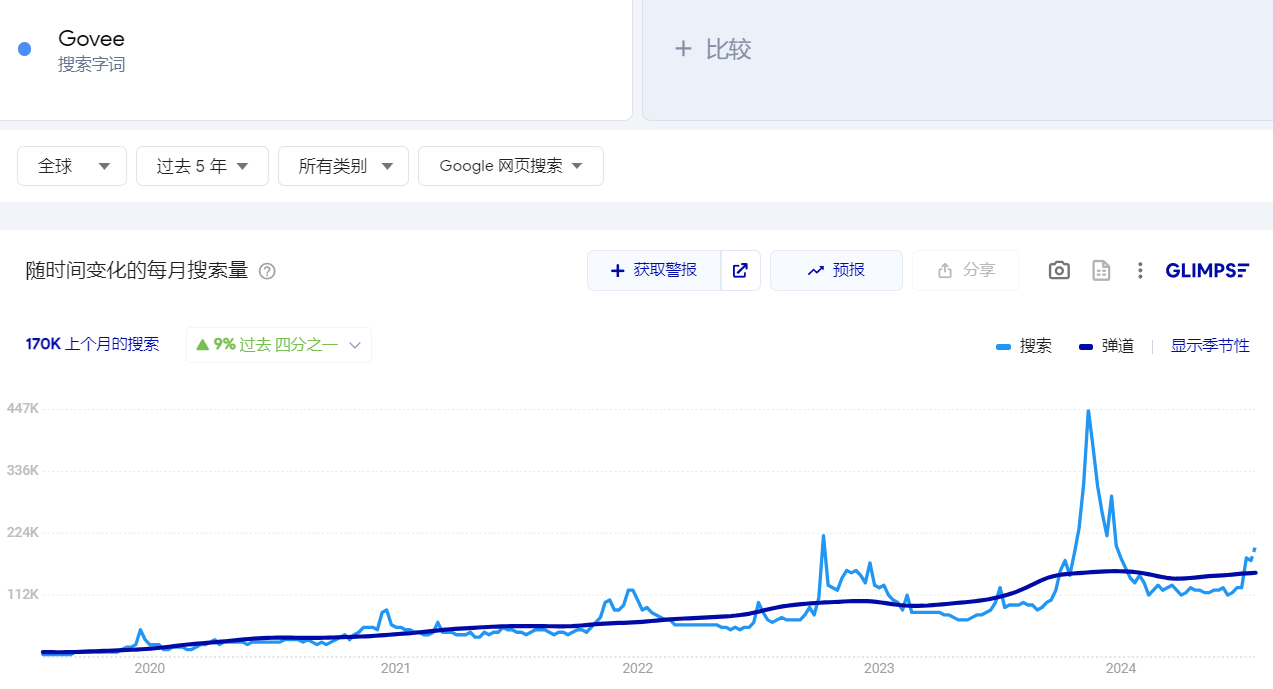Click the Govee search term field
1273x689 pixels.
(x=300, y=50)
